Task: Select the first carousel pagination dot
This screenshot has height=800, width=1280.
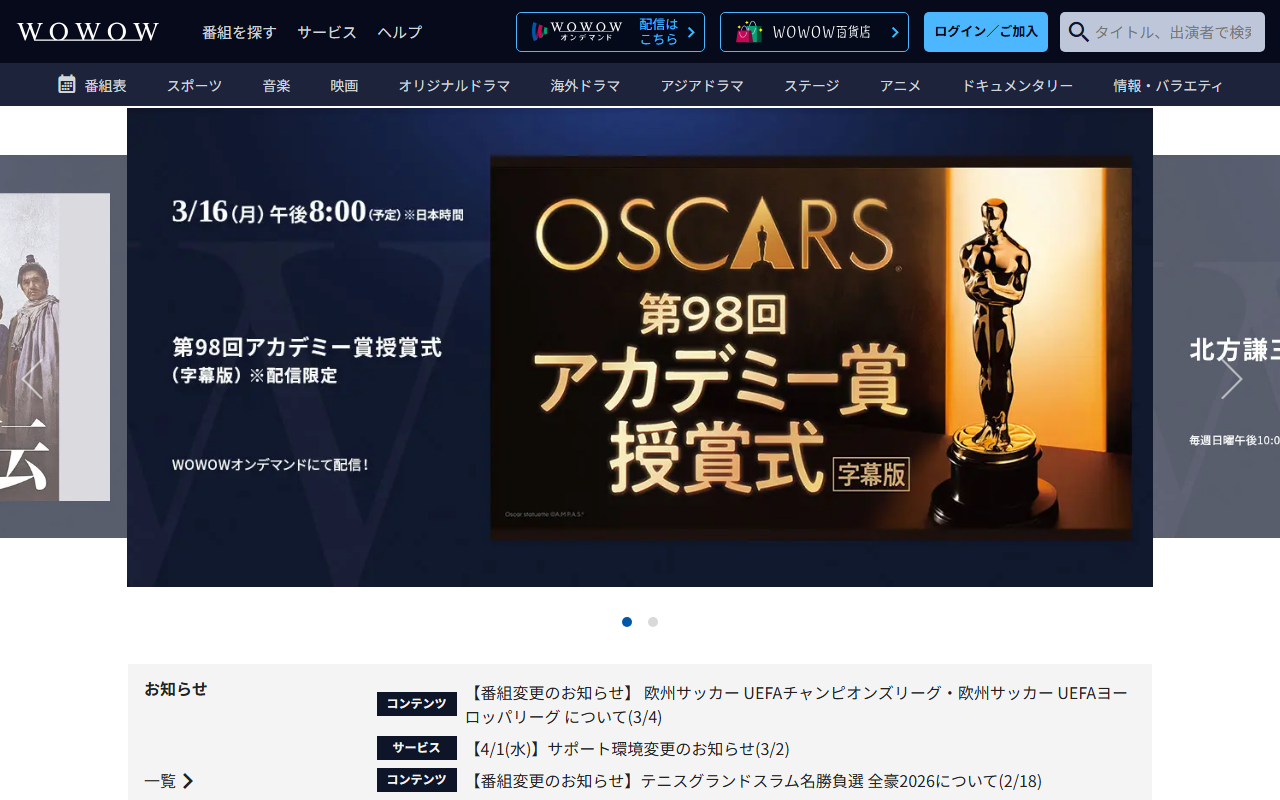Action: [x=627, y=621]
